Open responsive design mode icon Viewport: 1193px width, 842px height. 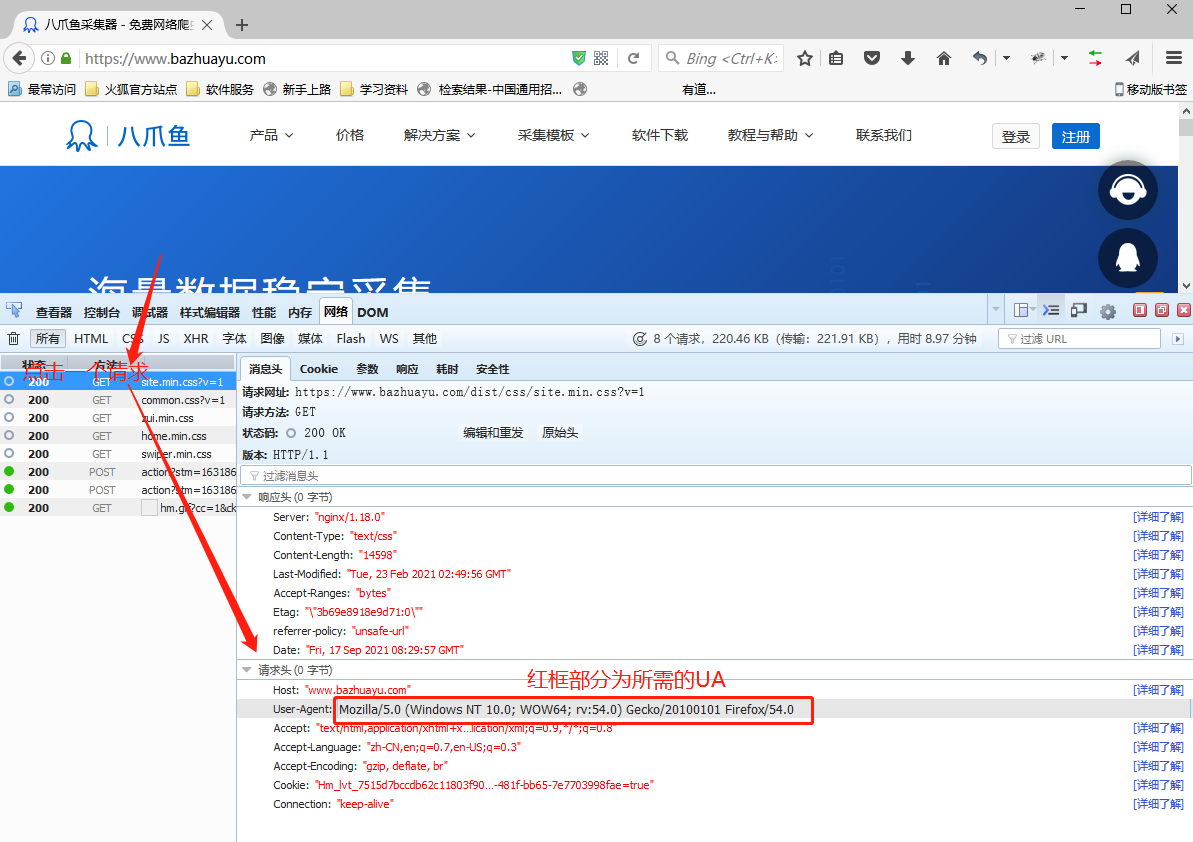click(1079, 311)
